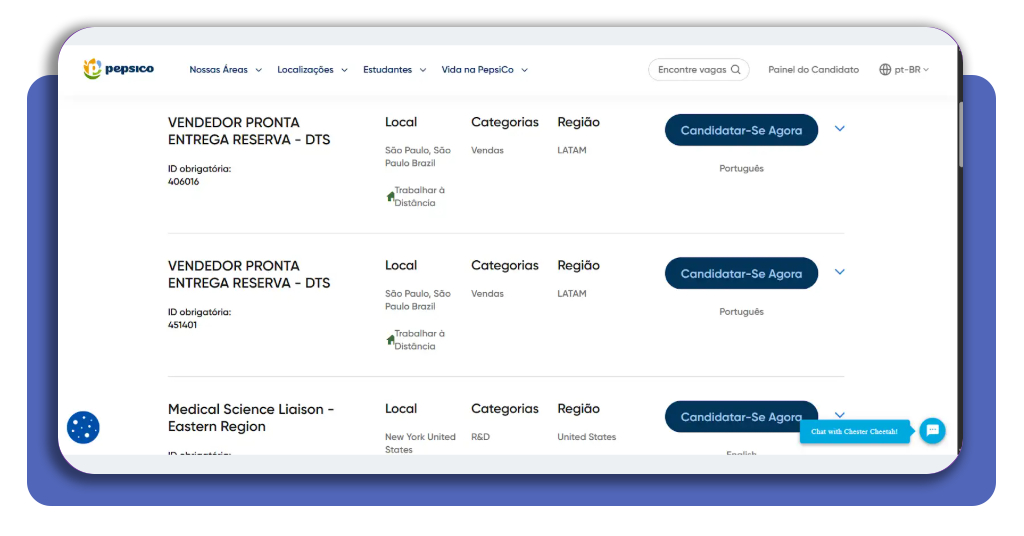1024x536 pixels.
Task: Focus the Encontre vagas search field
Action: tap(698, 69)
